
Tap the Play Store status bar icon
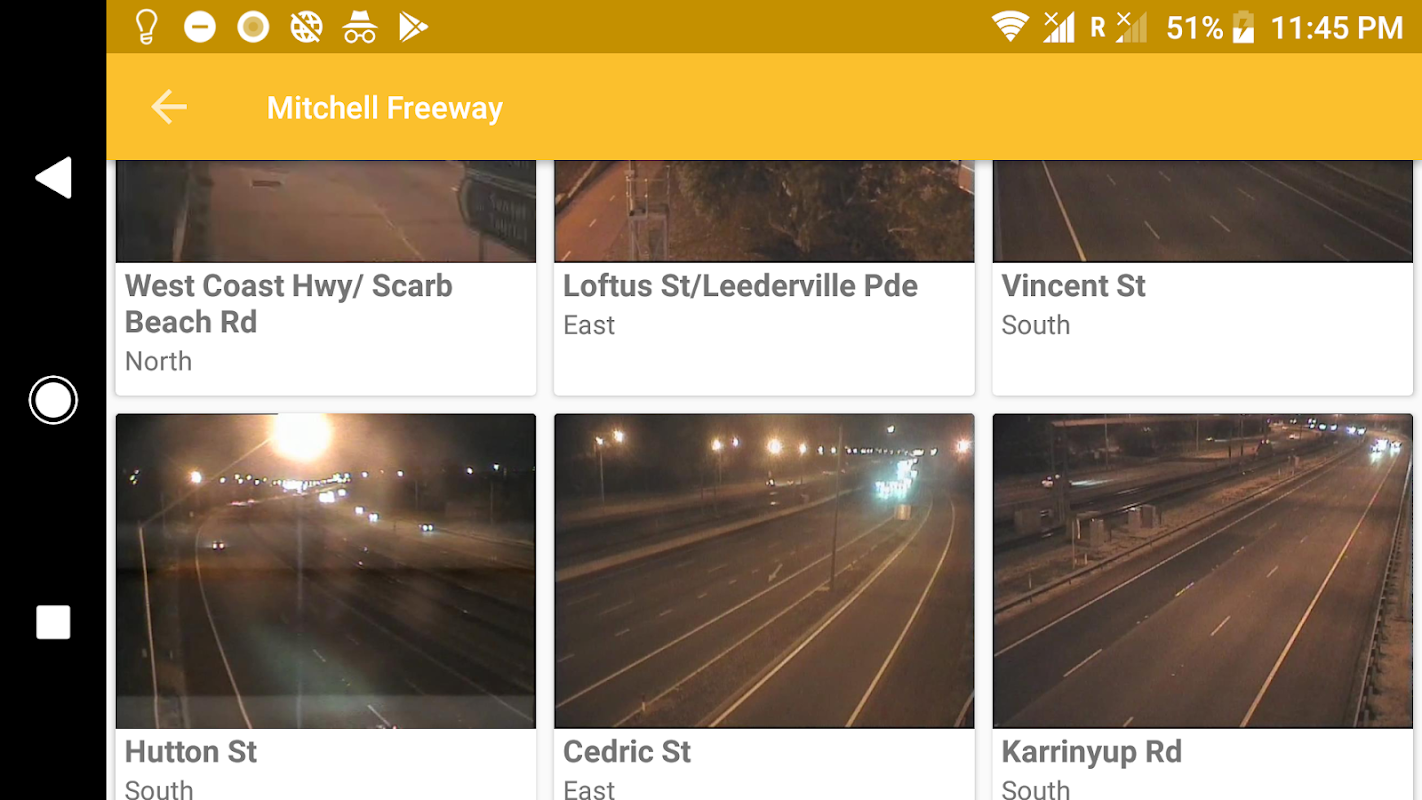413,27
